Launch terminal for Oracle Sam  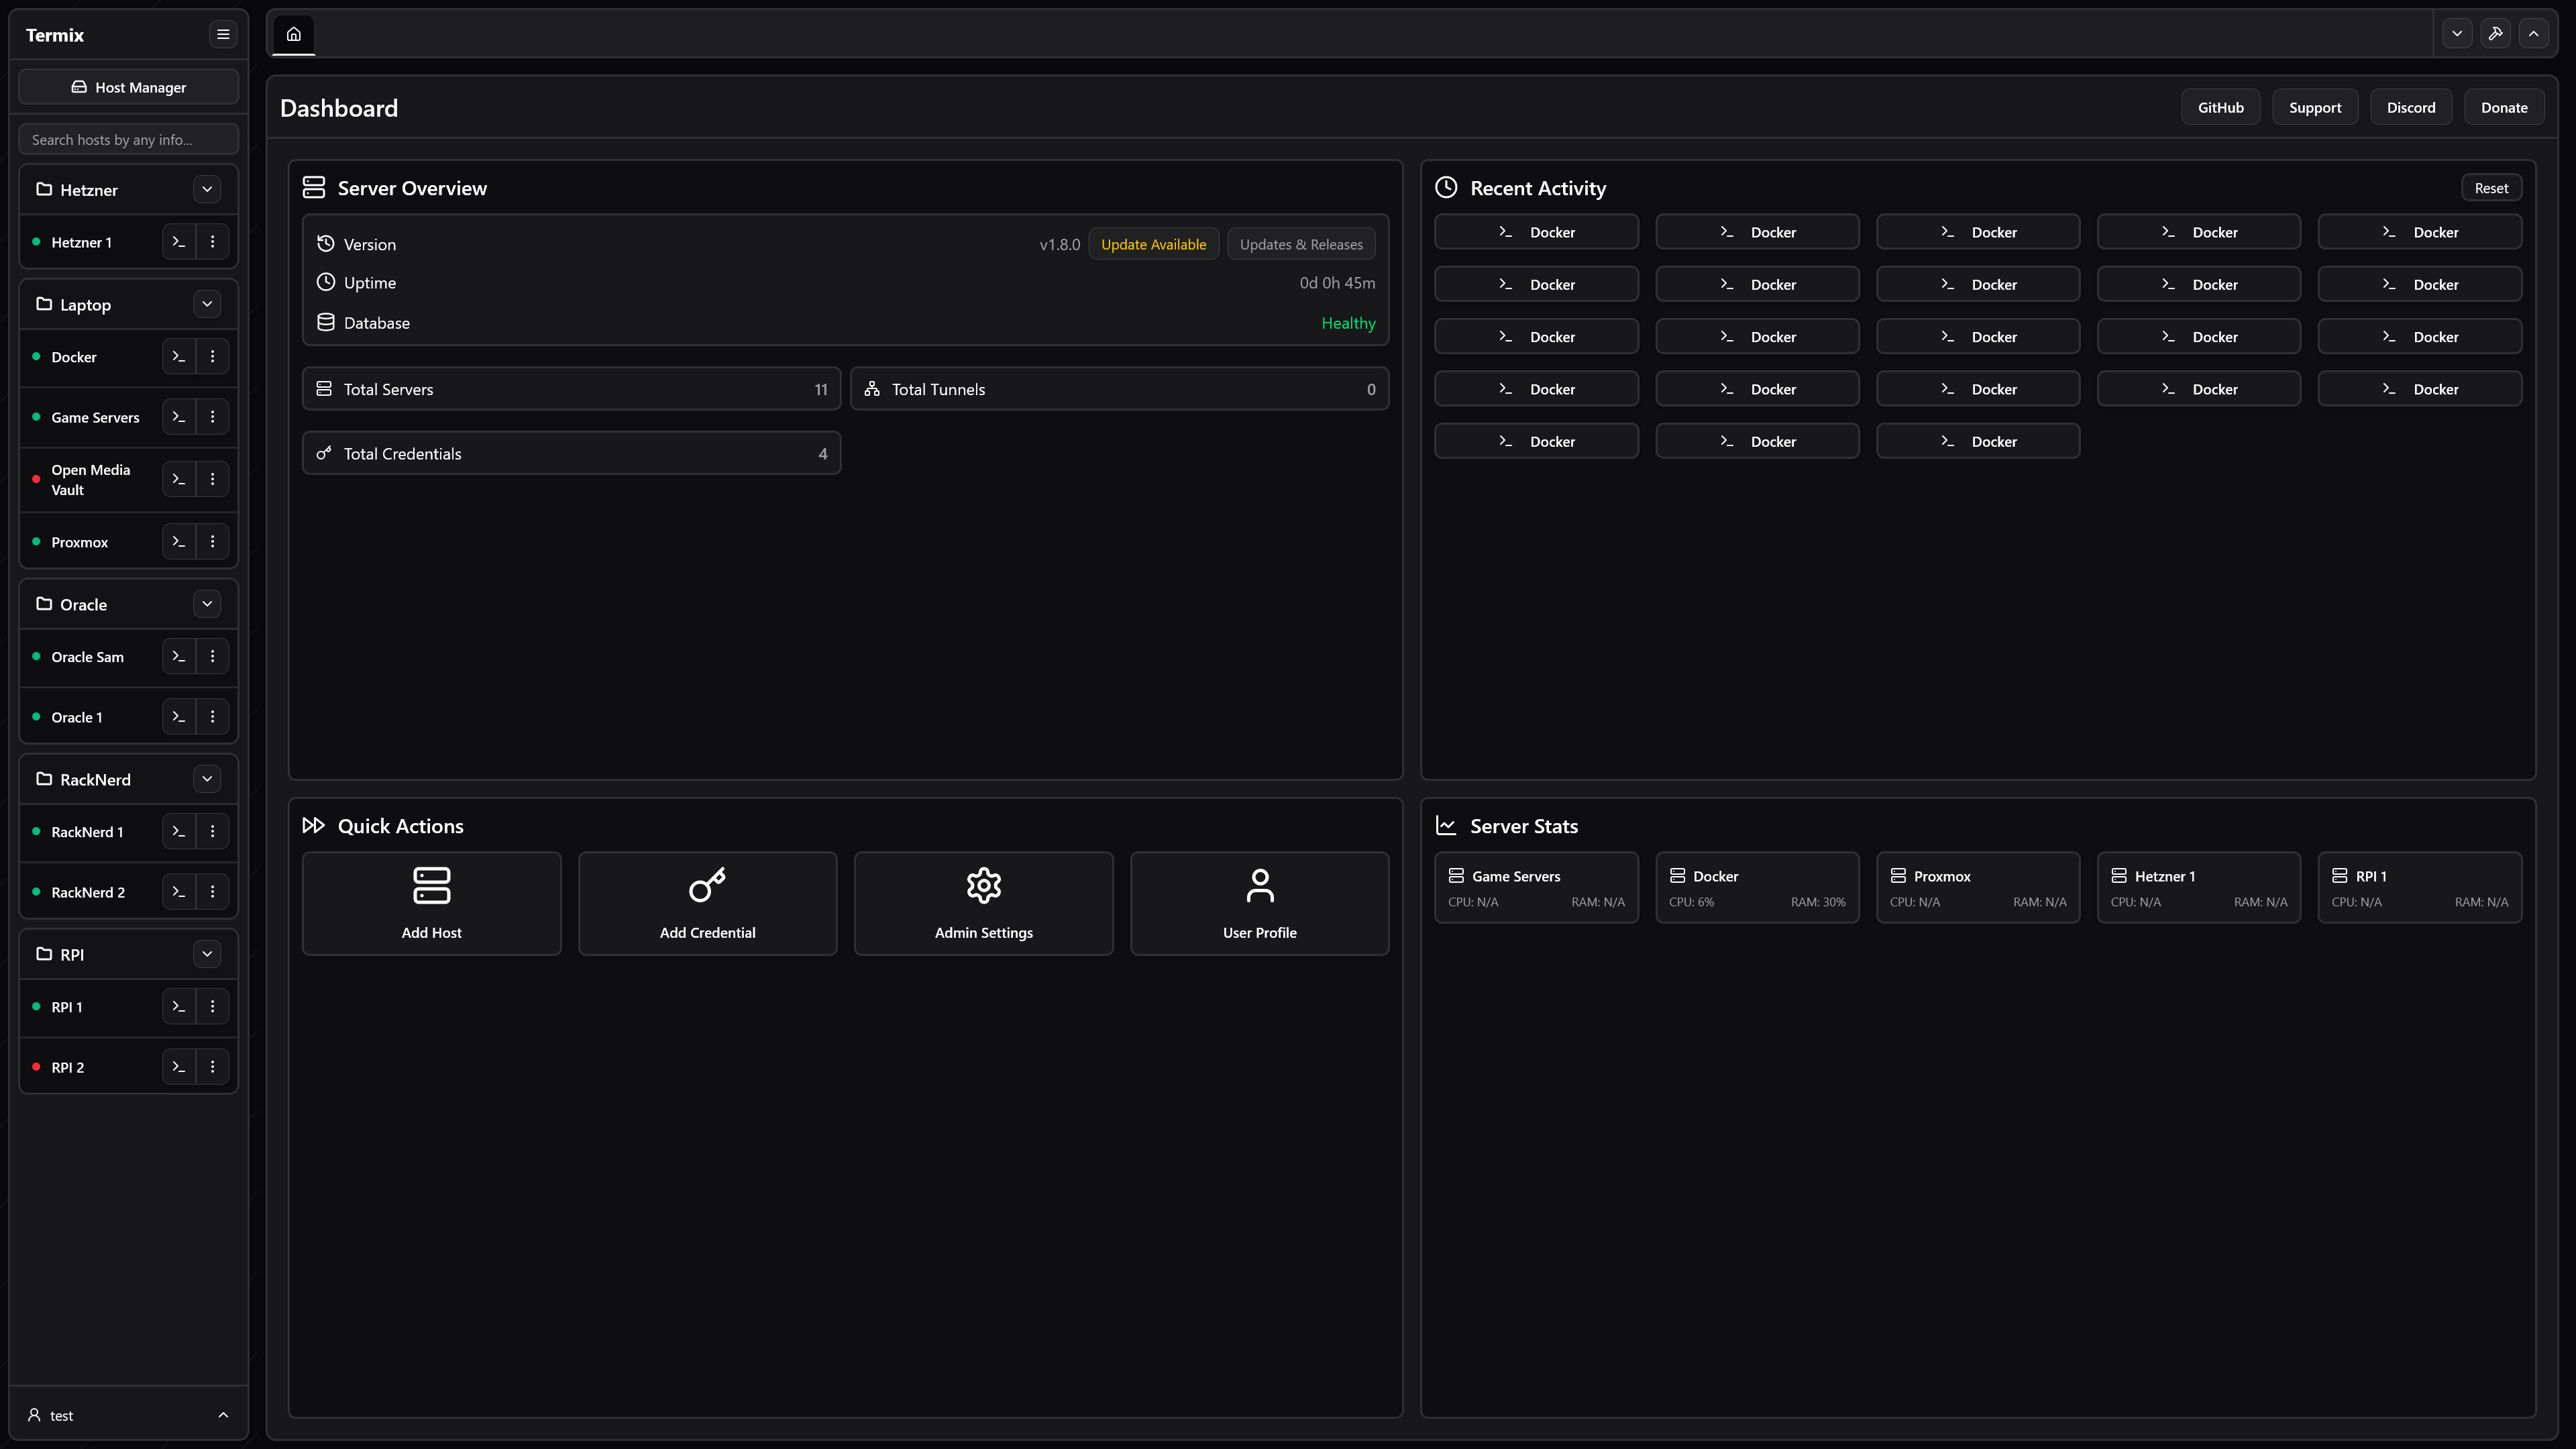point(179,657)
